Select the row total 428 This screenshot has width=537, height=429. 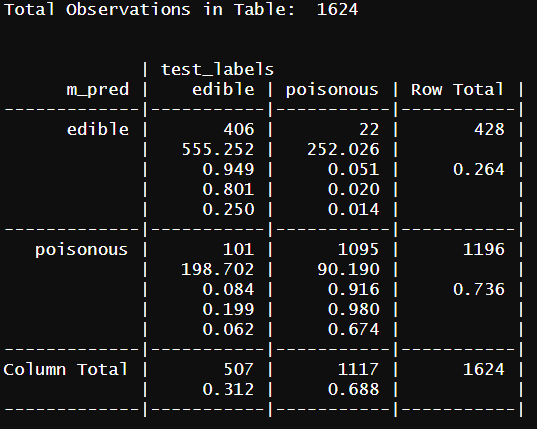489,129
